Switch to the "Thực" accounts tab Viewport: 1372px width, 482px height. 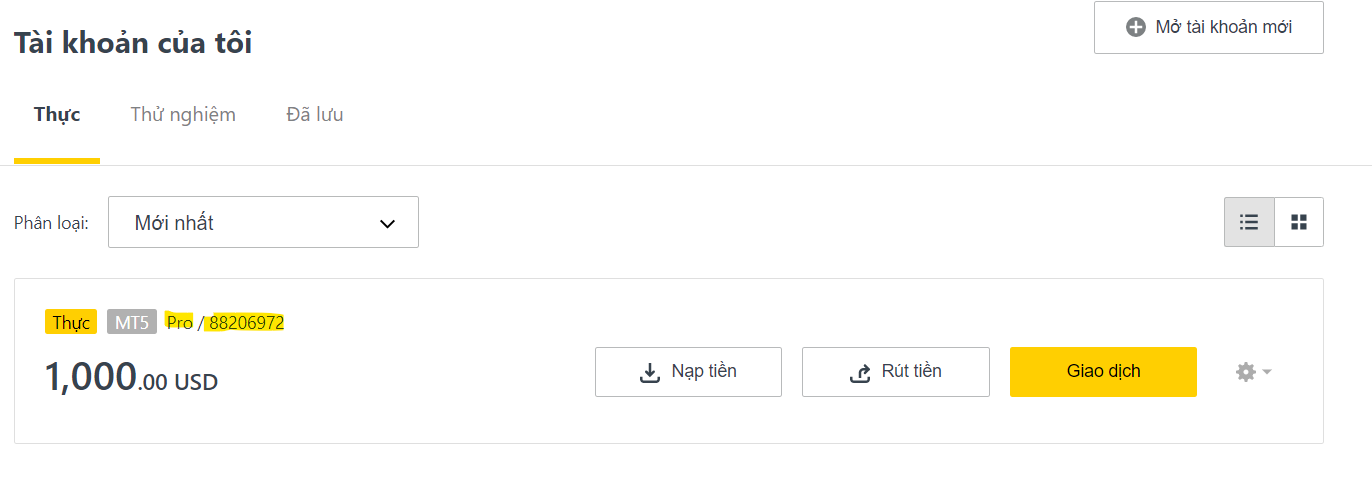coord(57,114)
